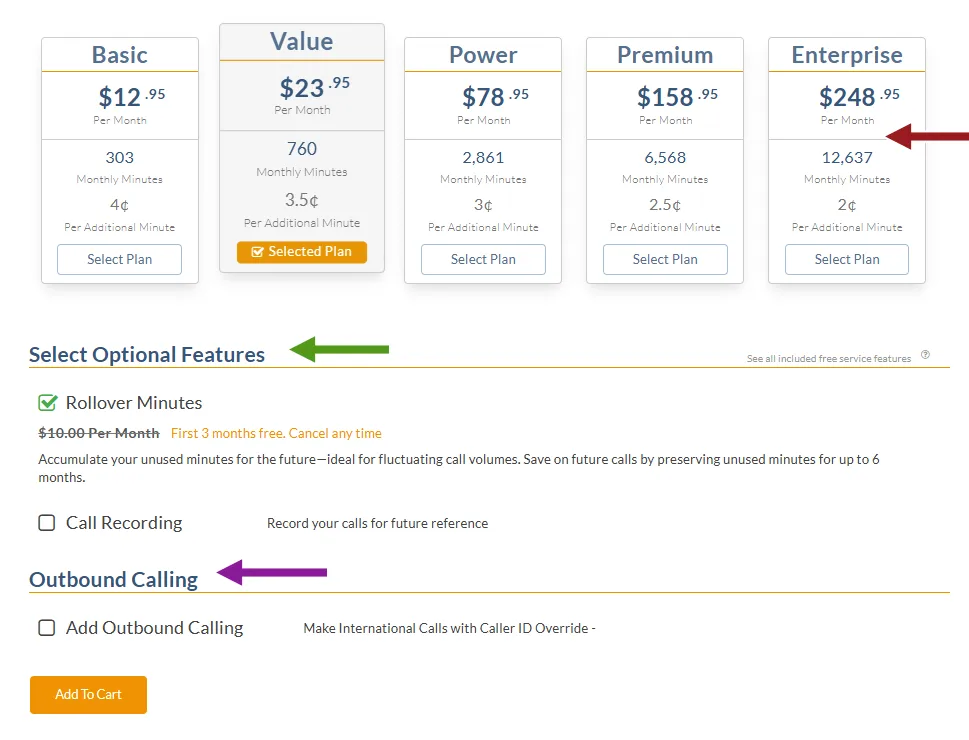
Task: Click the $158.95 price
Action: (677, 96)
